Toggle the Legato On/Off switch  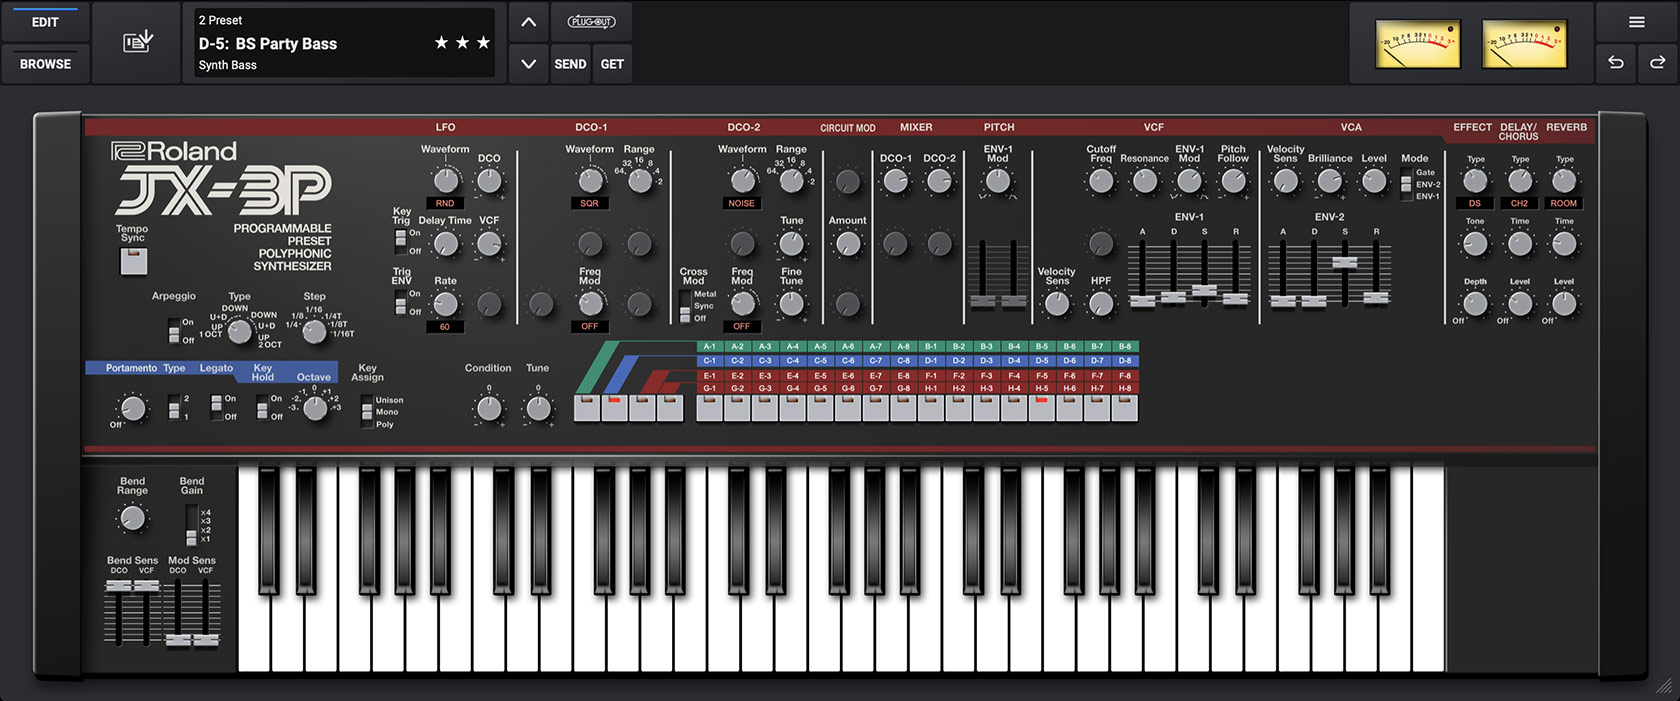216,407
